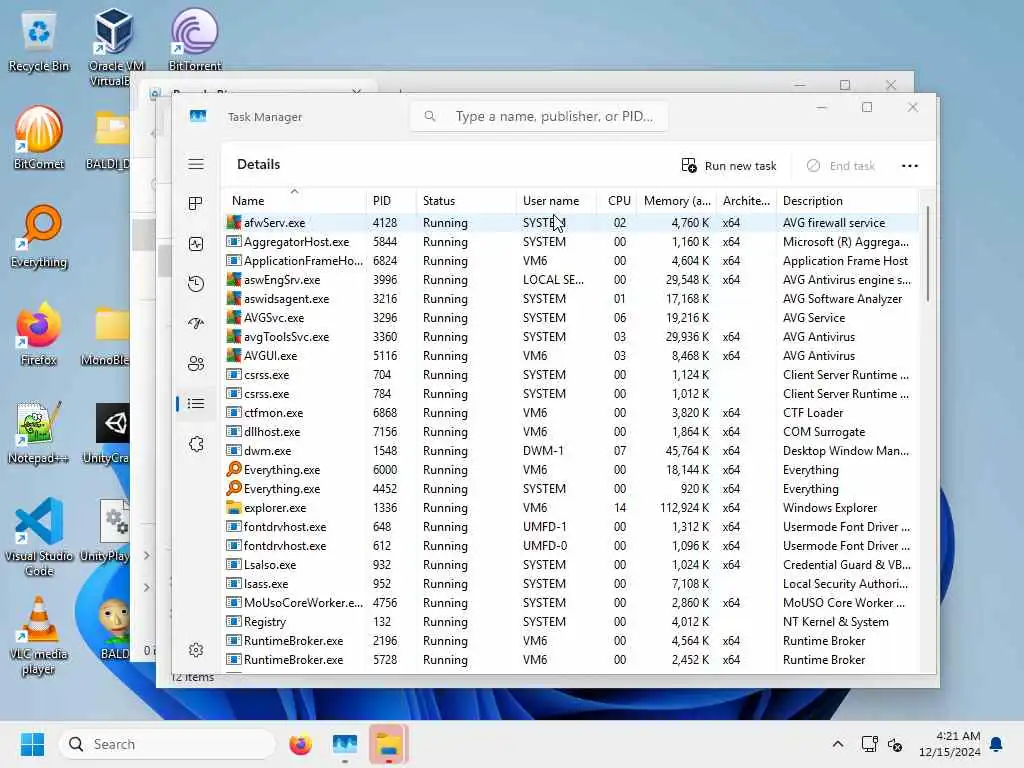Screen dimensions: 1024x768
Task: Open the Startup apps page icon
Action: coord(196,323)
